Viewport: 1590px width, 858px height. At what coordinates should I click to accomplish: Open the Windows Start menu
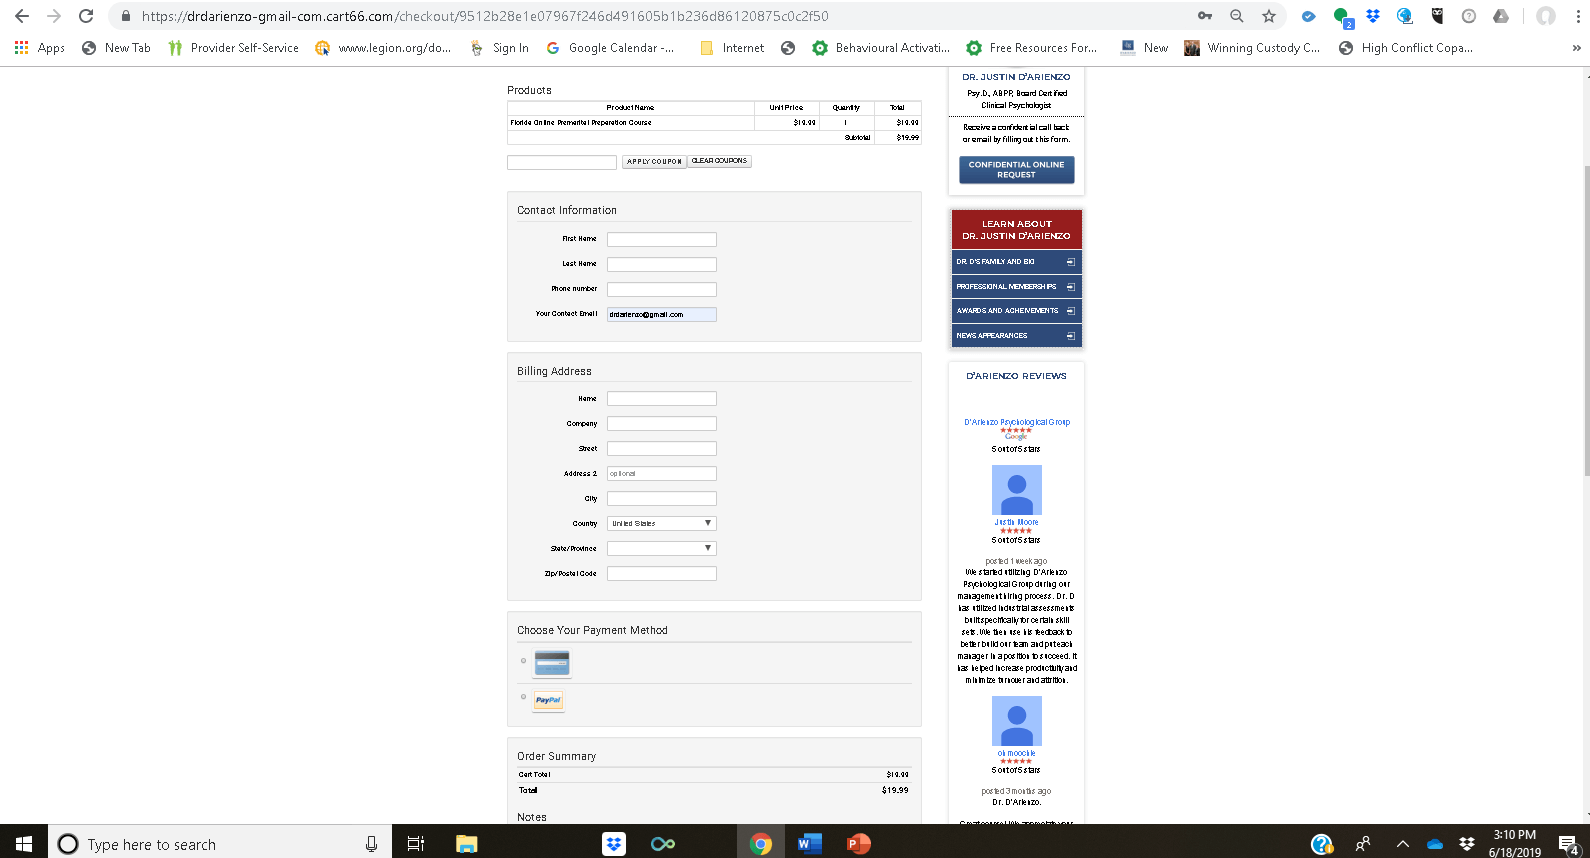click(x=24, y=844)
